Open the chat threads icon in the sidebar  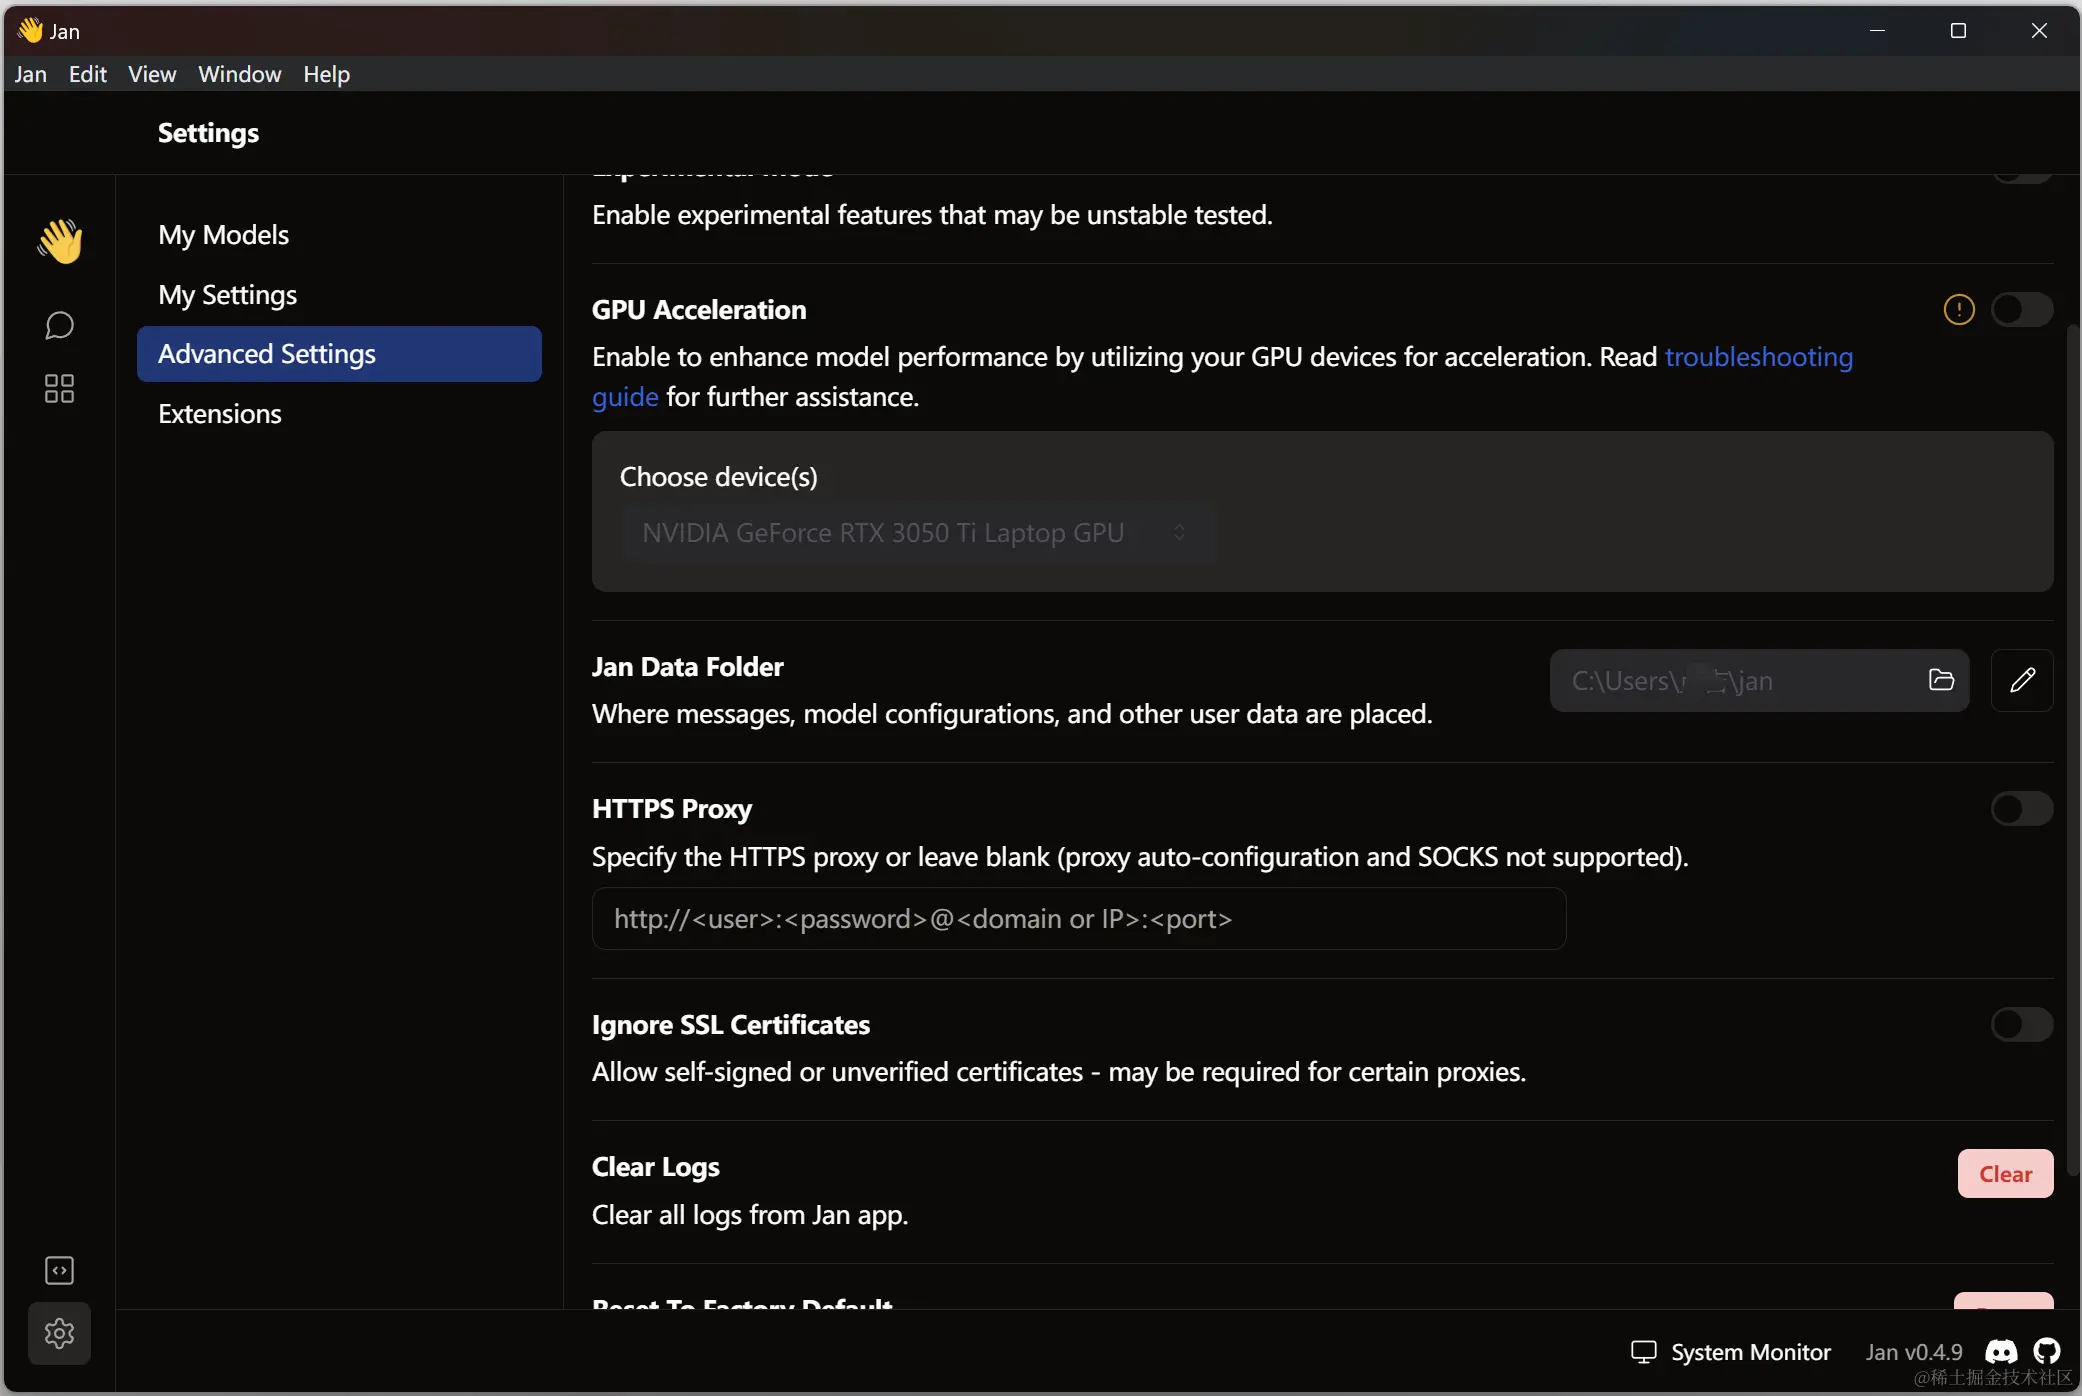click(x=60, y=326)
